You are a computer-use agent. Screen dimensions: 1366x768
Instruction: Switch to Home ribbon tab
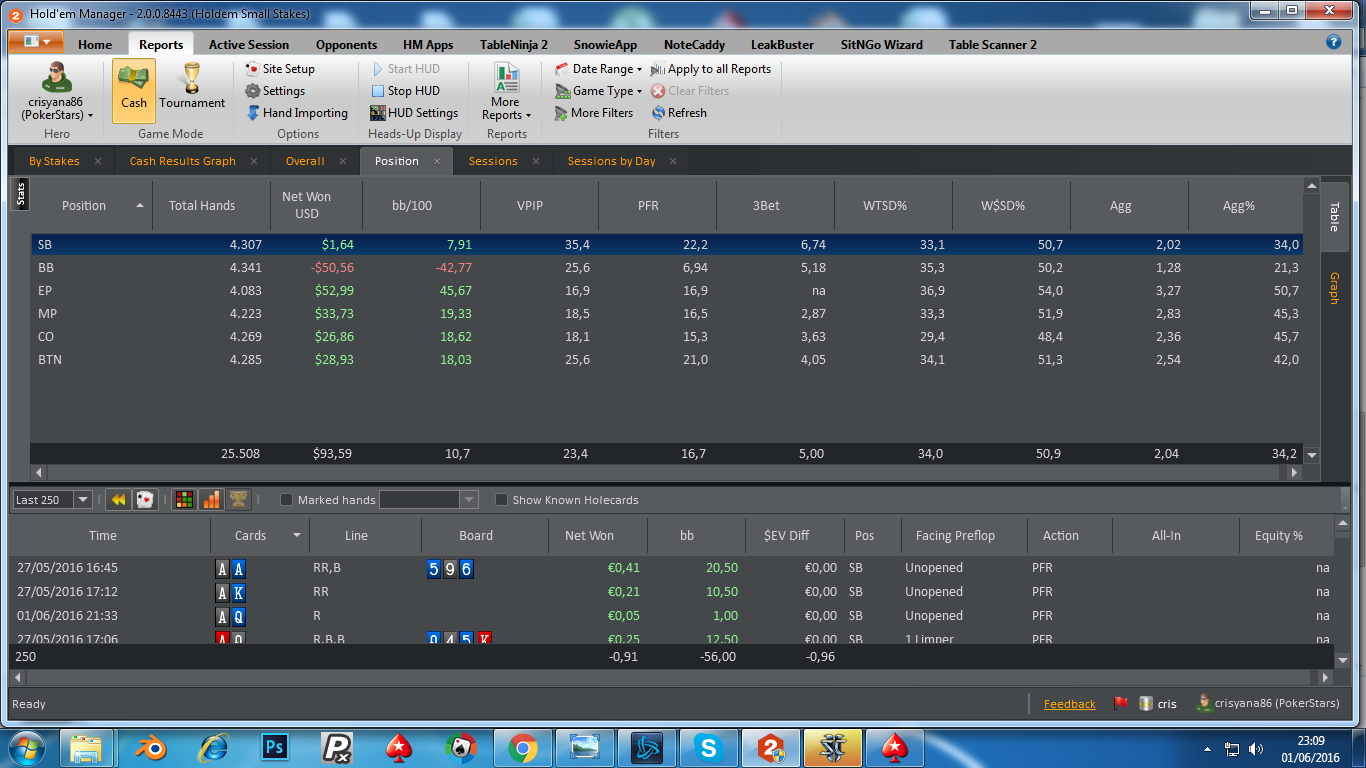pos(95,45)
